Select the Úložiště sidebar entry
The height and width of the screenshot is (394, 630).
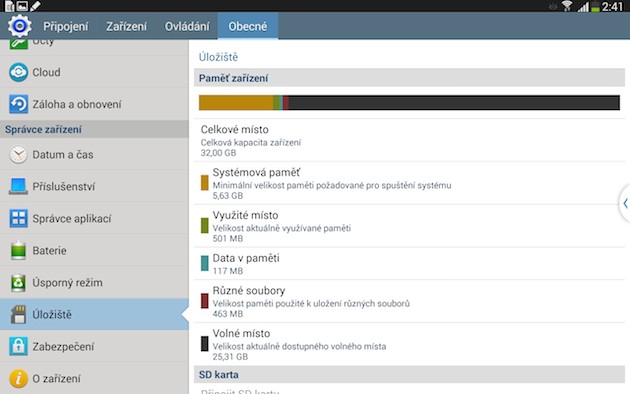coord(94,314)
